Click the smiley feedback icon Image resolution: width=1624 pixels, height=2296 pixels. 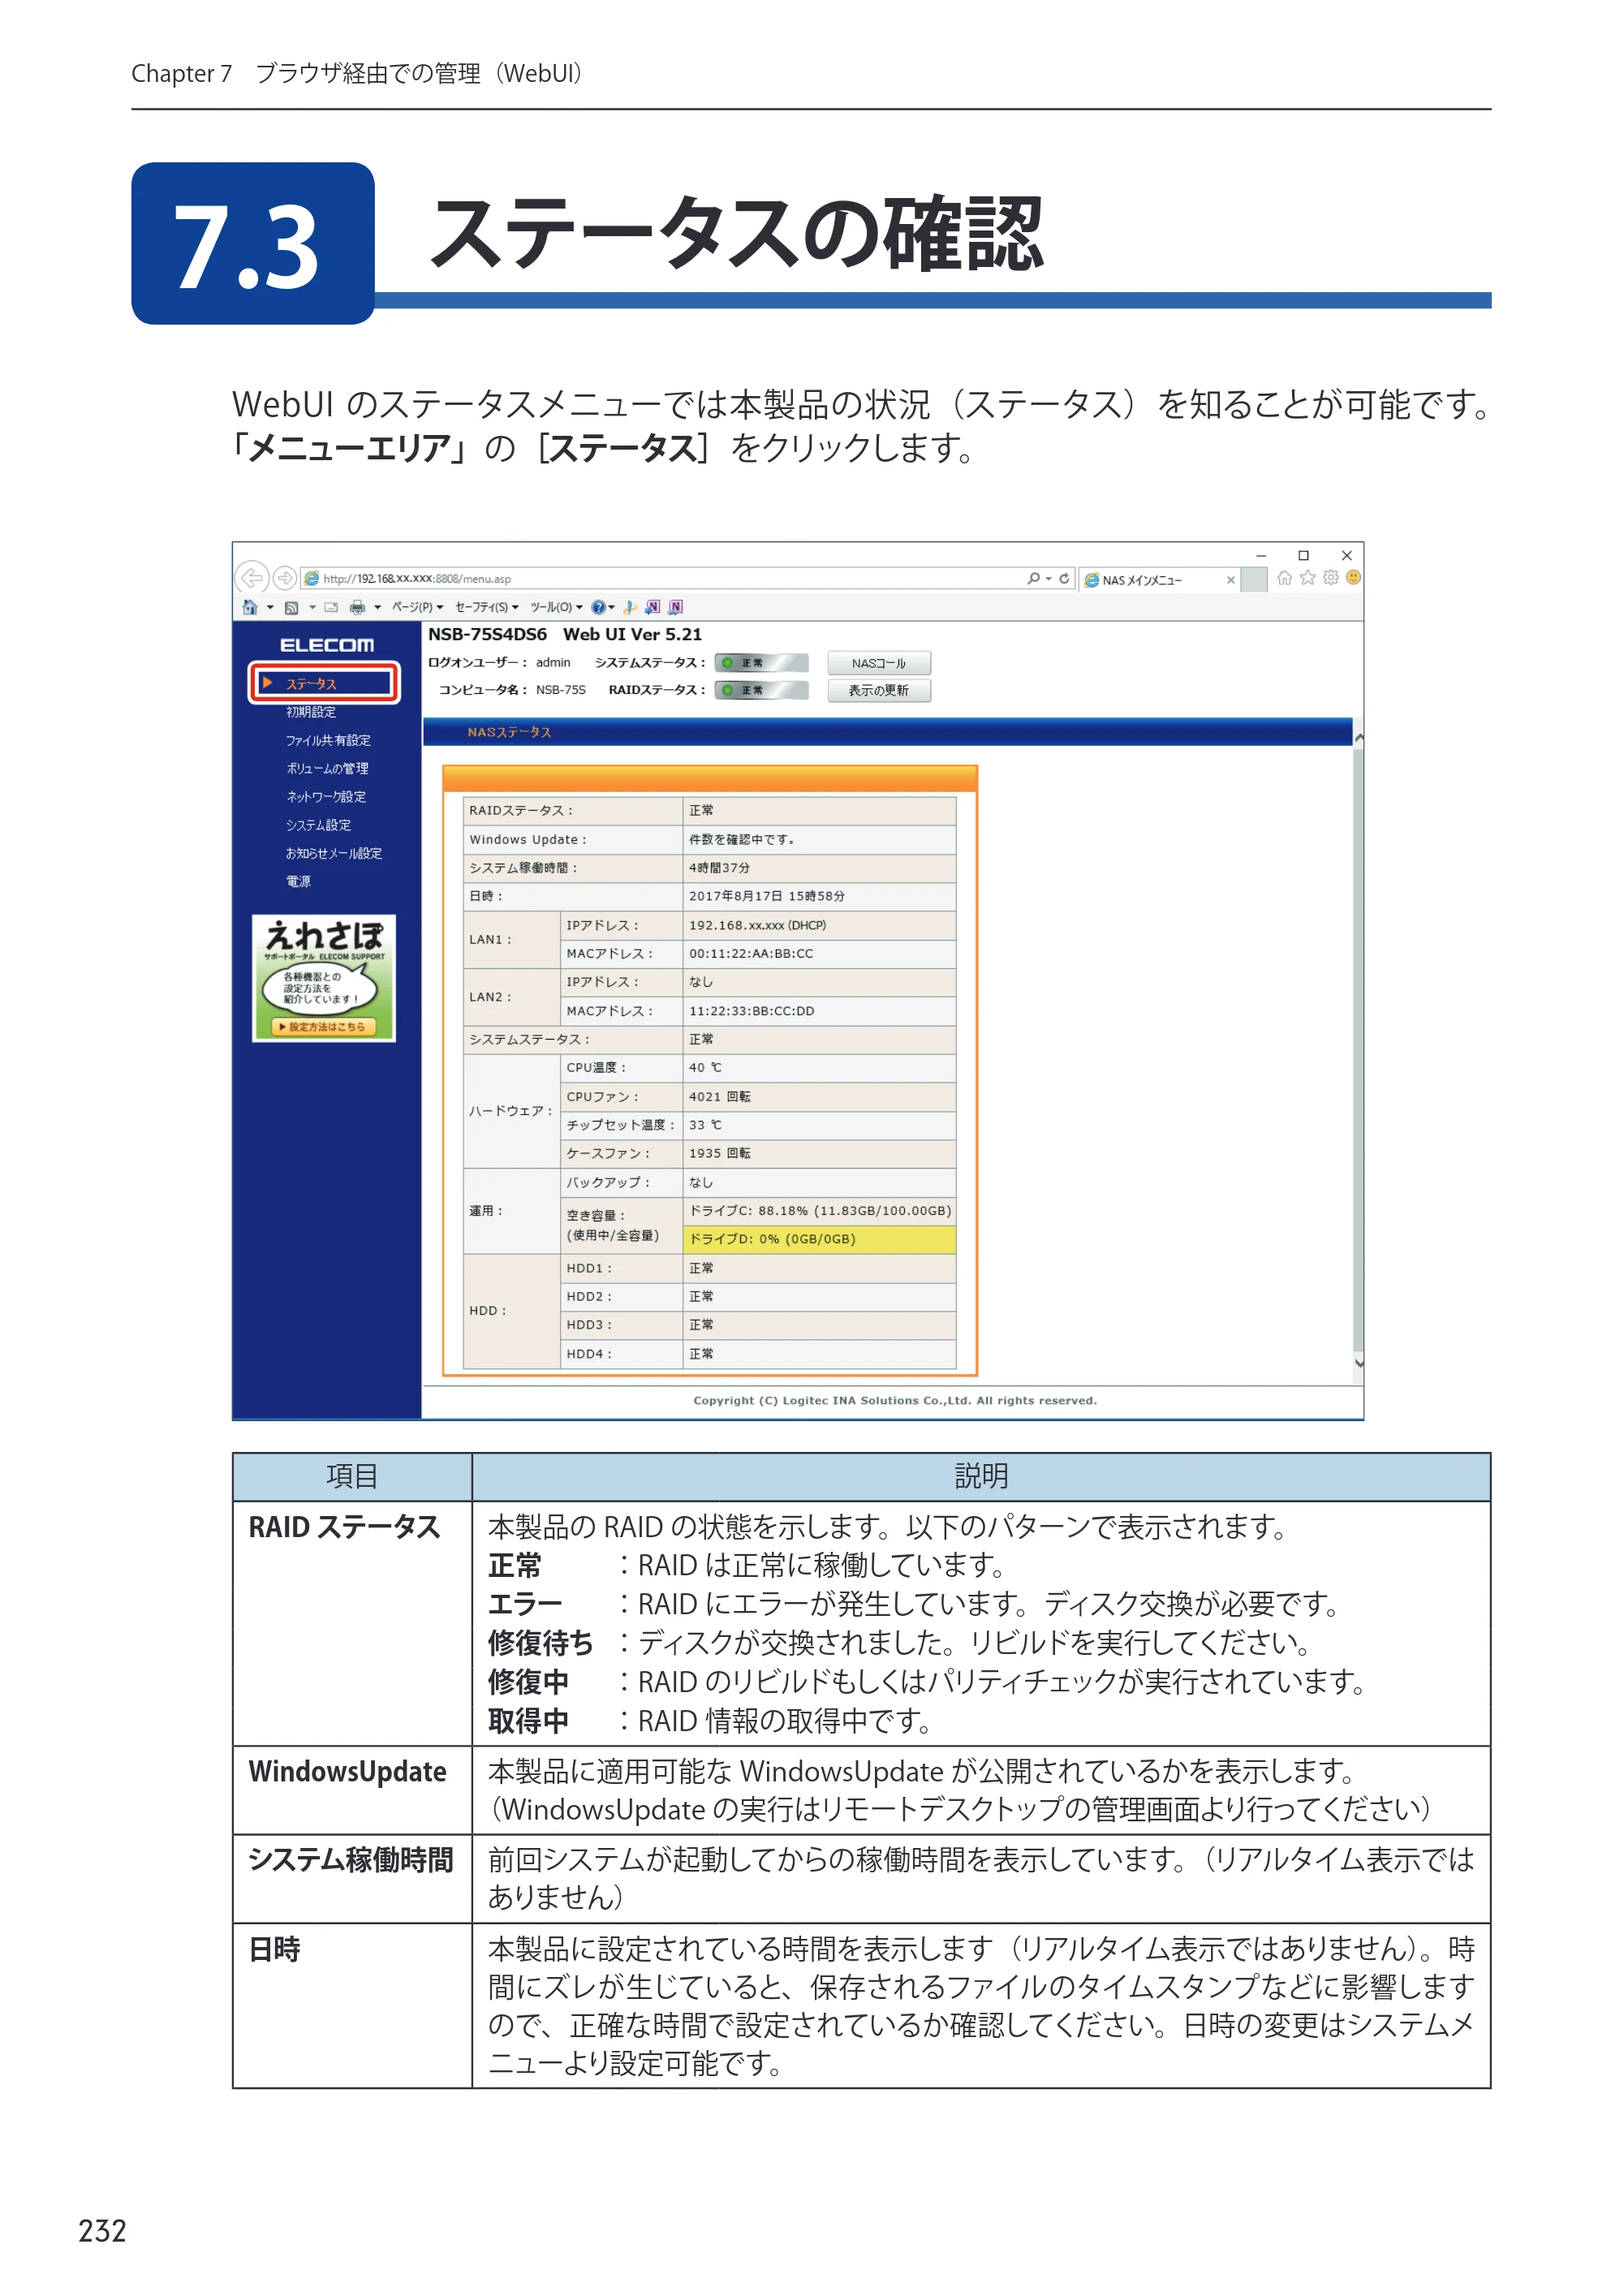point(1353,577)
